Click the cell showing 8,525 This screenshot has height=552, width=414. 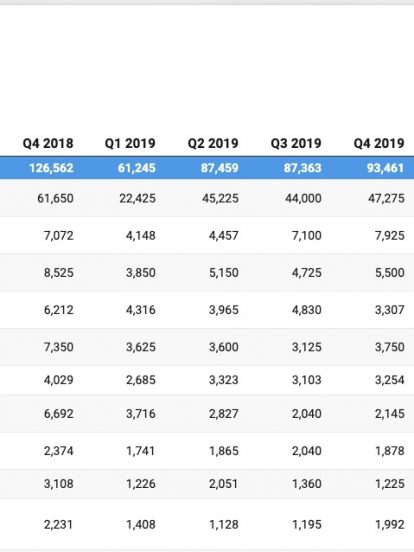click(x=59, y=272)
